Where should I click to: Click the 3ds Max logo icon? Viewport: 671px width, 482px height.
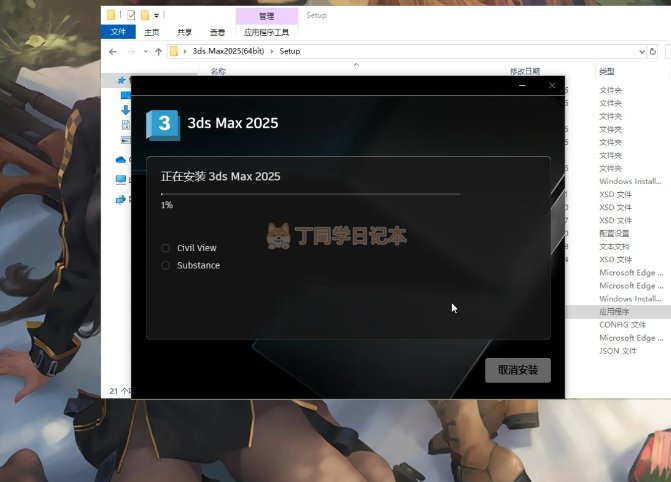point(163,125)
